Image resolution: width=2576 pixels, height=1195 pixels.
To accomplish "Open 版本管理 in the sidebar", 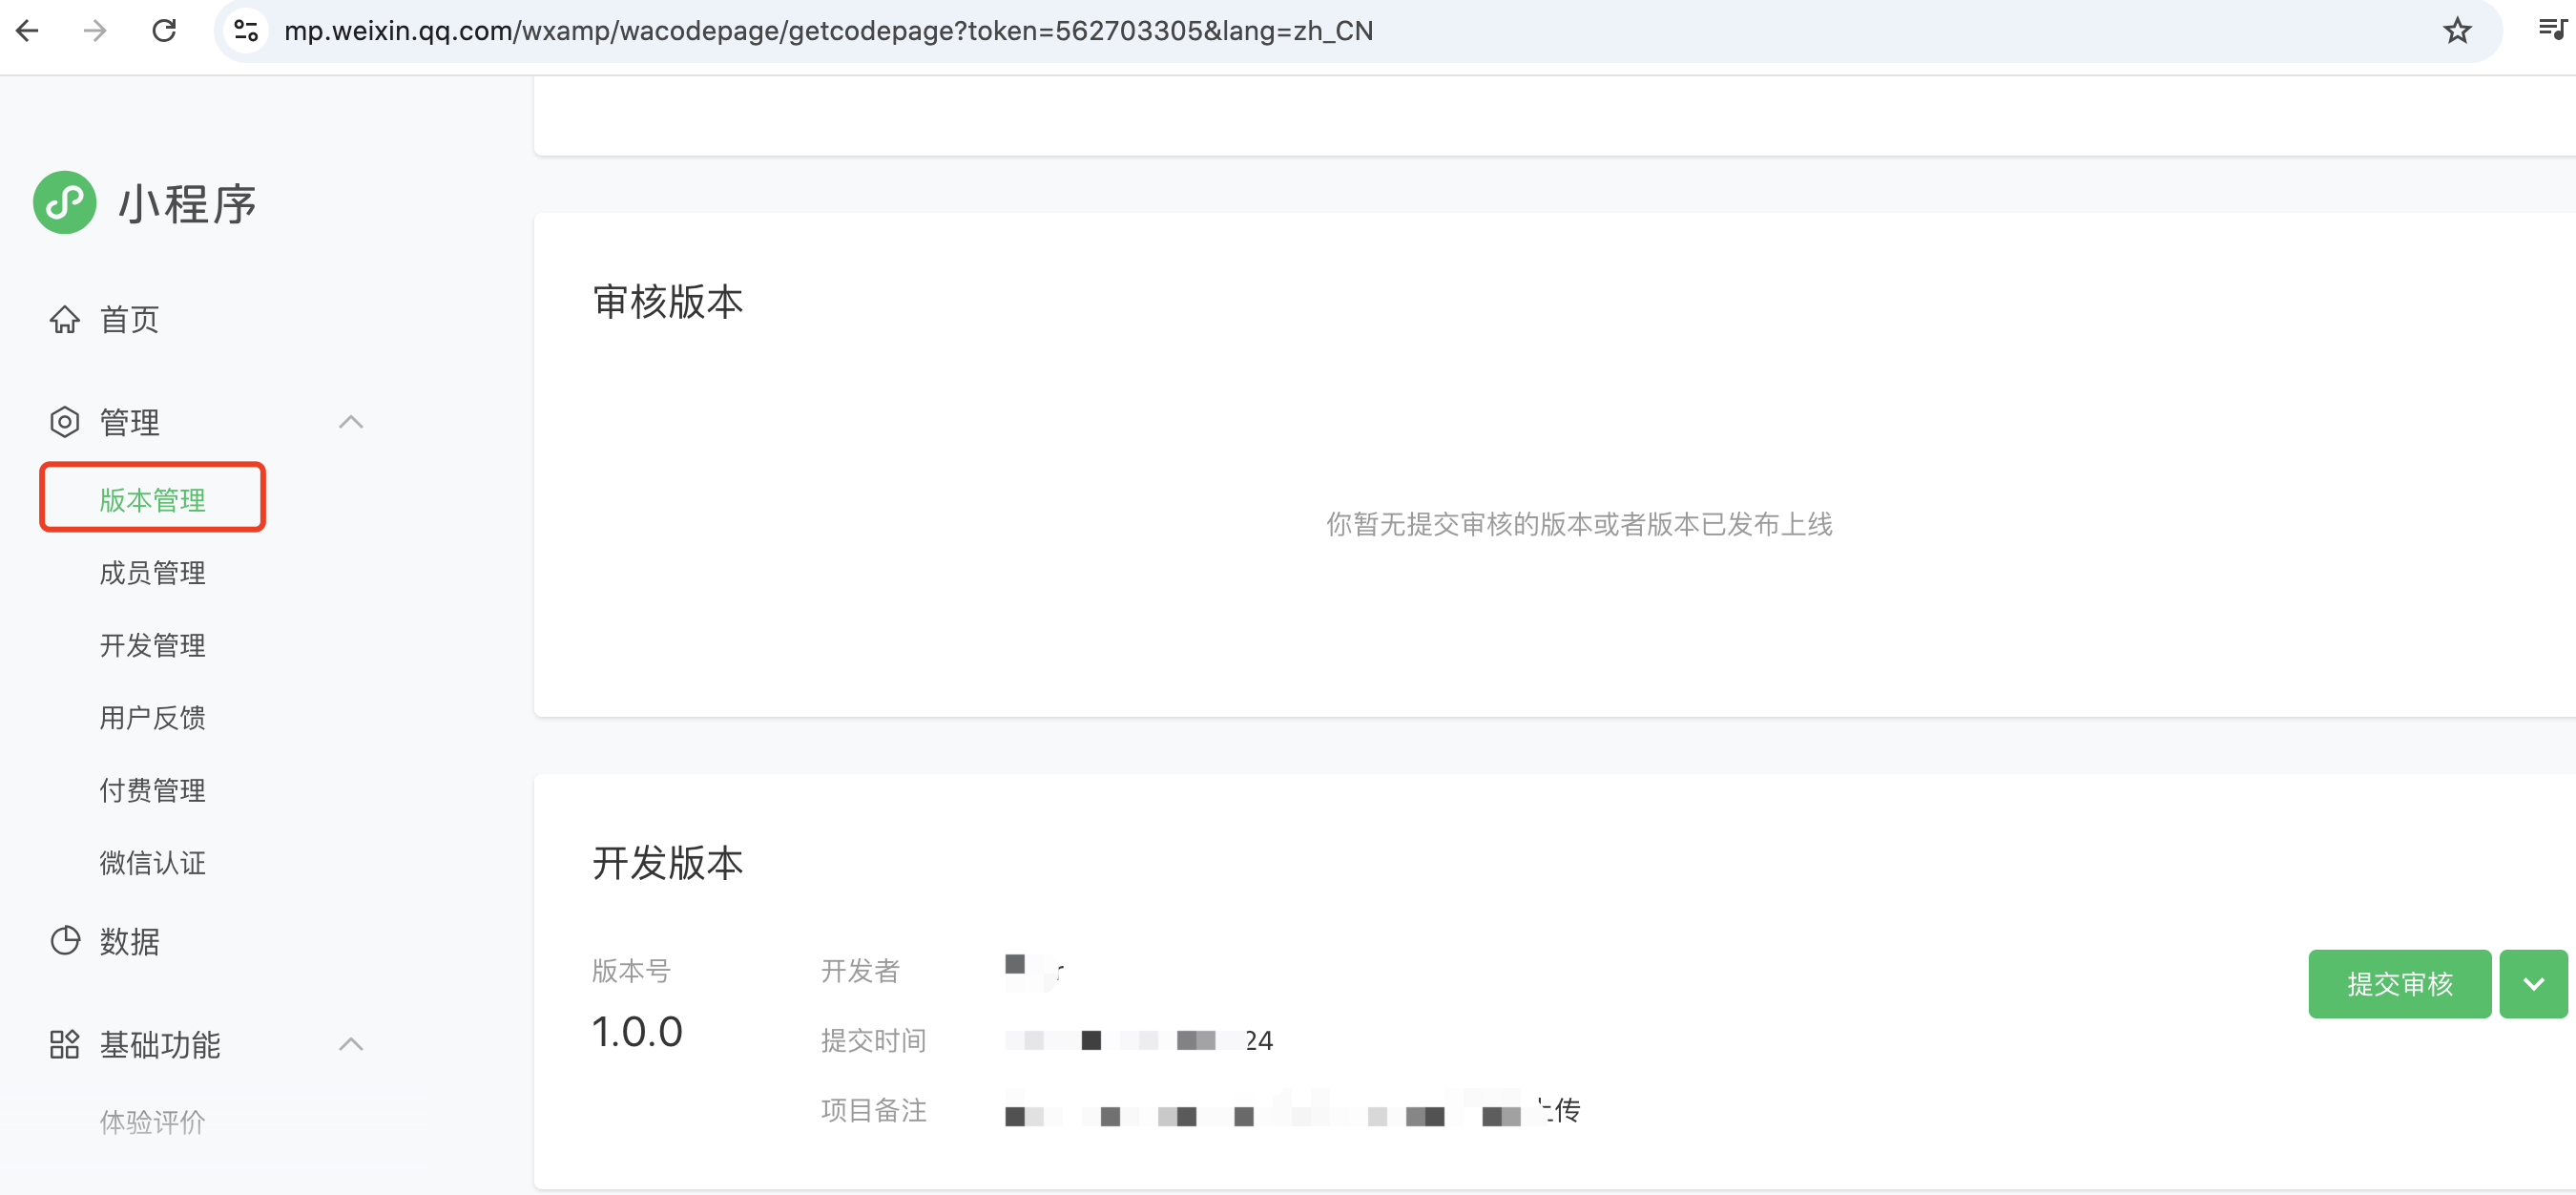I will [152, 499].
